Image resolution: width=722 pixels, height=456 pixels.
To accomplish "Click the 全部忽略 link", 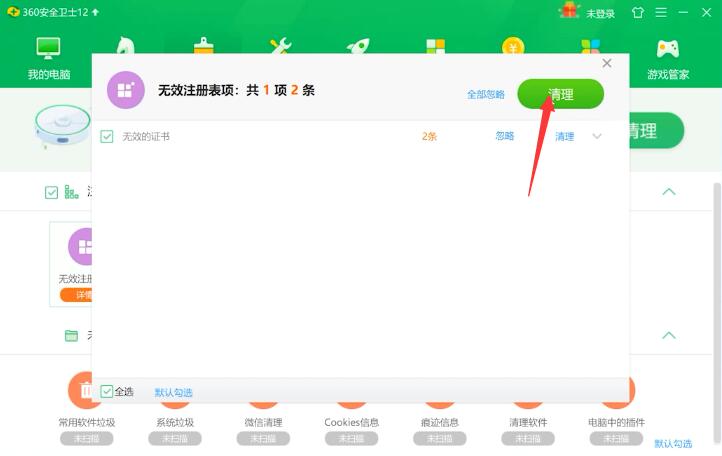I will (x=486, y=94).
